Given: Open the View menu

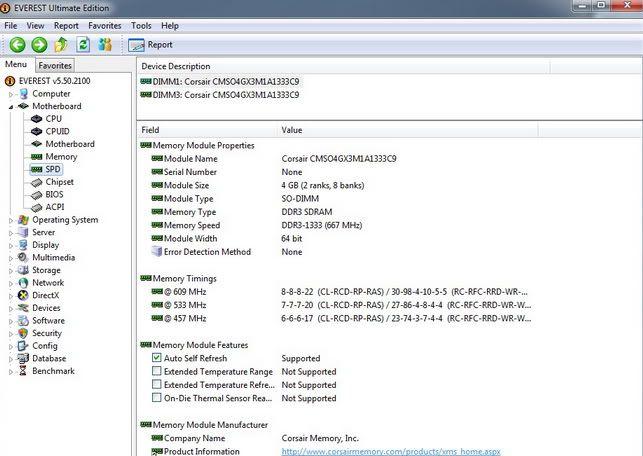Looking at the screenshot, I should pyautogui.click(x=35, y=25).
